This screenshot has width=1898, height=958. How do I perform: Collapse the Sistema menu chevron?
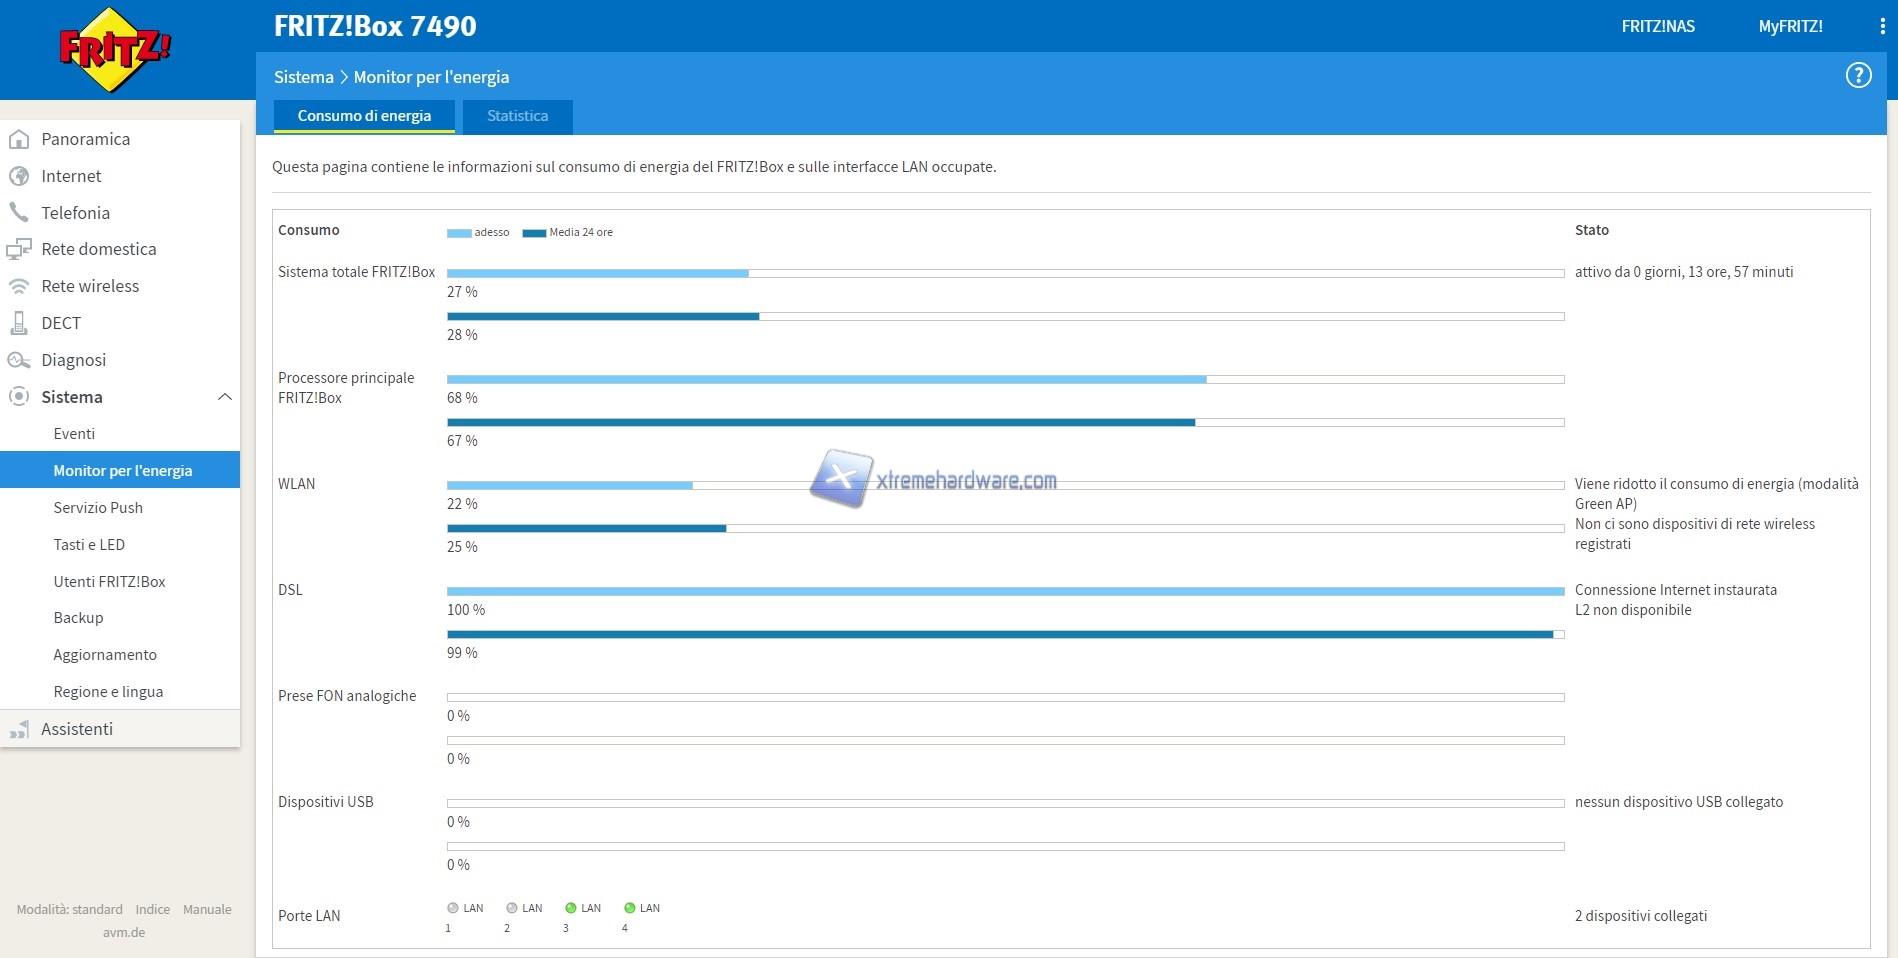(225, 397)
